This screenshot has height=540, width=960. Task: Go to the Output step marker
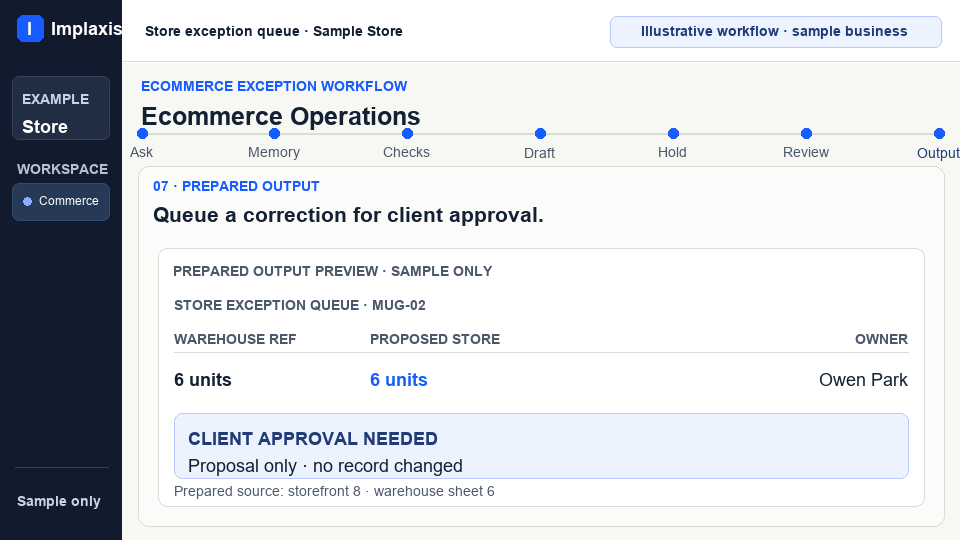coord(939,133)
